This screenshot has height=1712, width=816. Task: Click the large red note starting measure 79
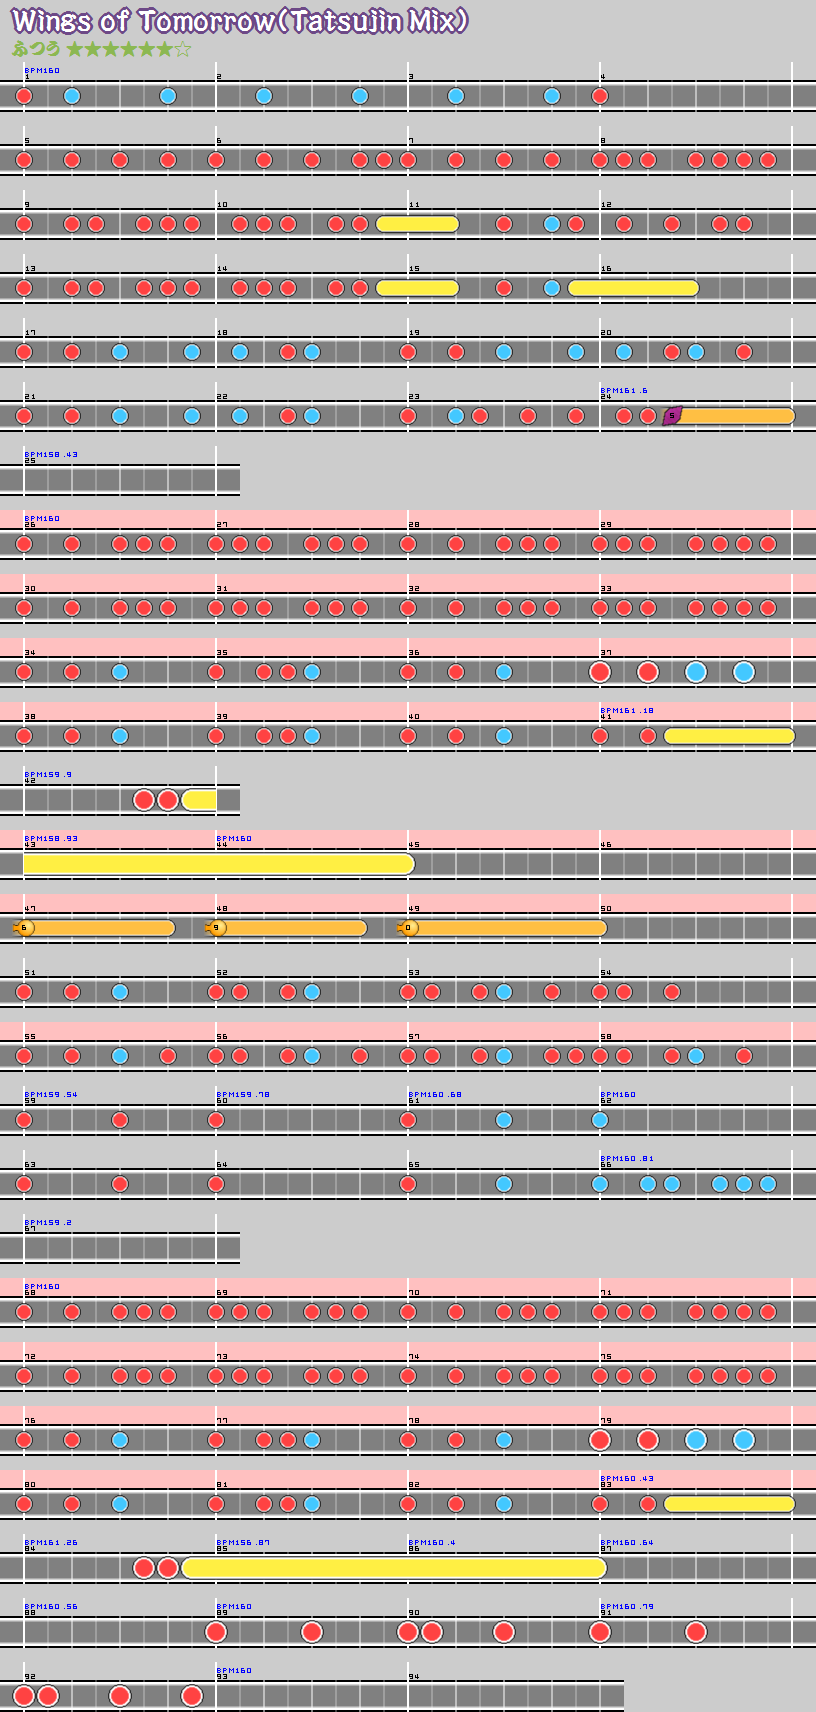600,1440
